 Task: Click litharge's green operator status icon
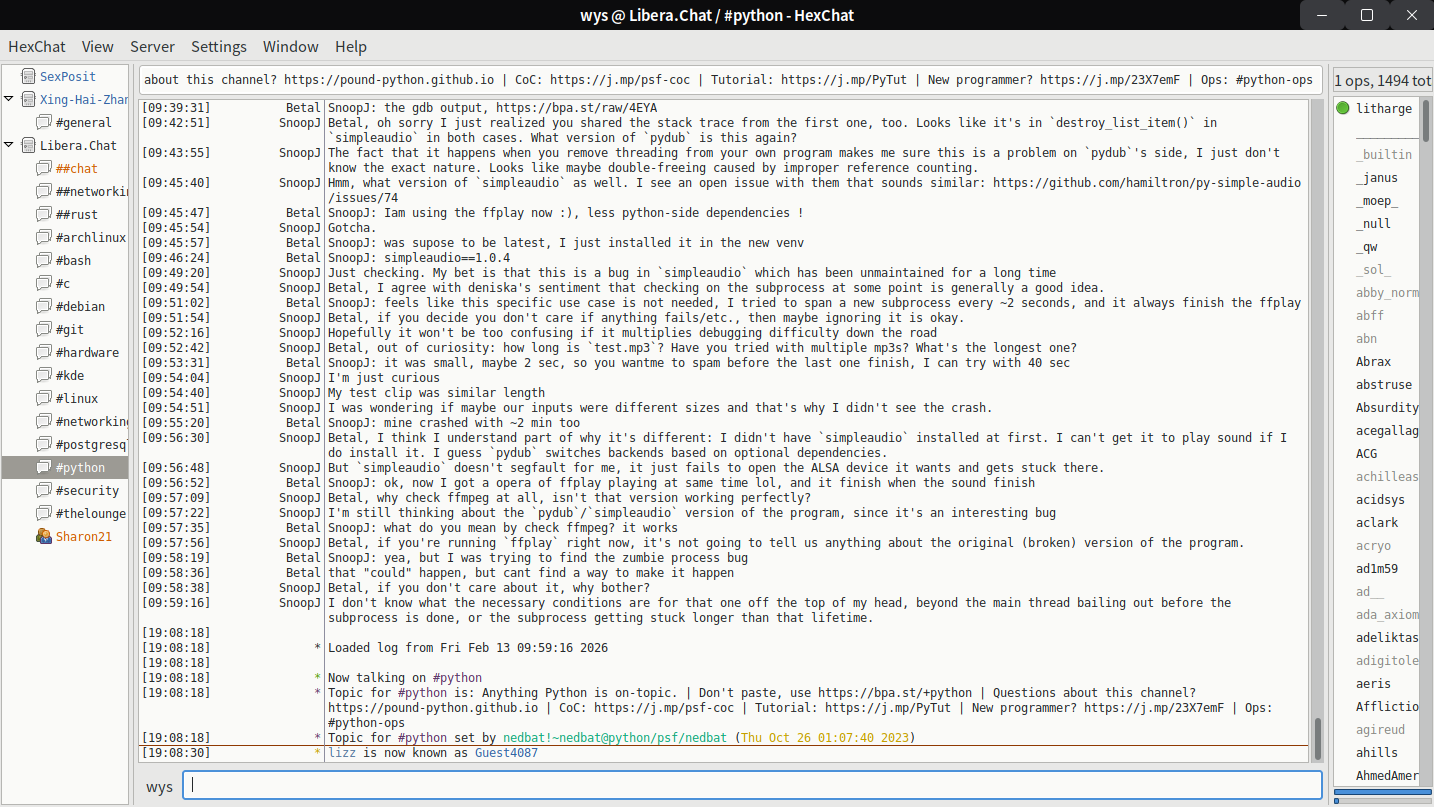click(1342, 109)
